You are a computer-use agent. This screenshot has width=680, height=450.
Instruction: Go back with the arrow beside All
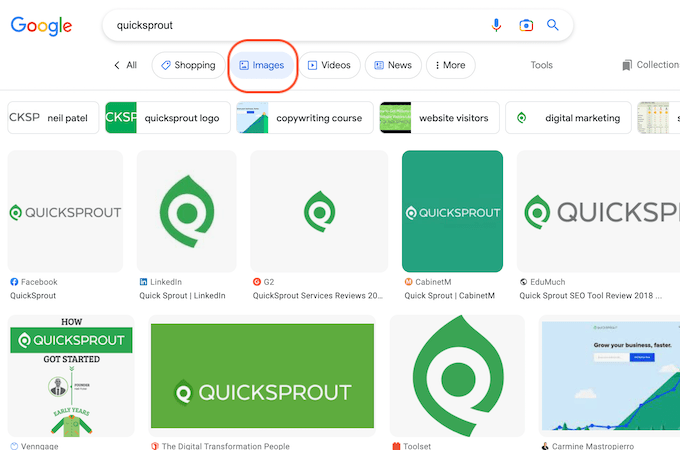117,65
